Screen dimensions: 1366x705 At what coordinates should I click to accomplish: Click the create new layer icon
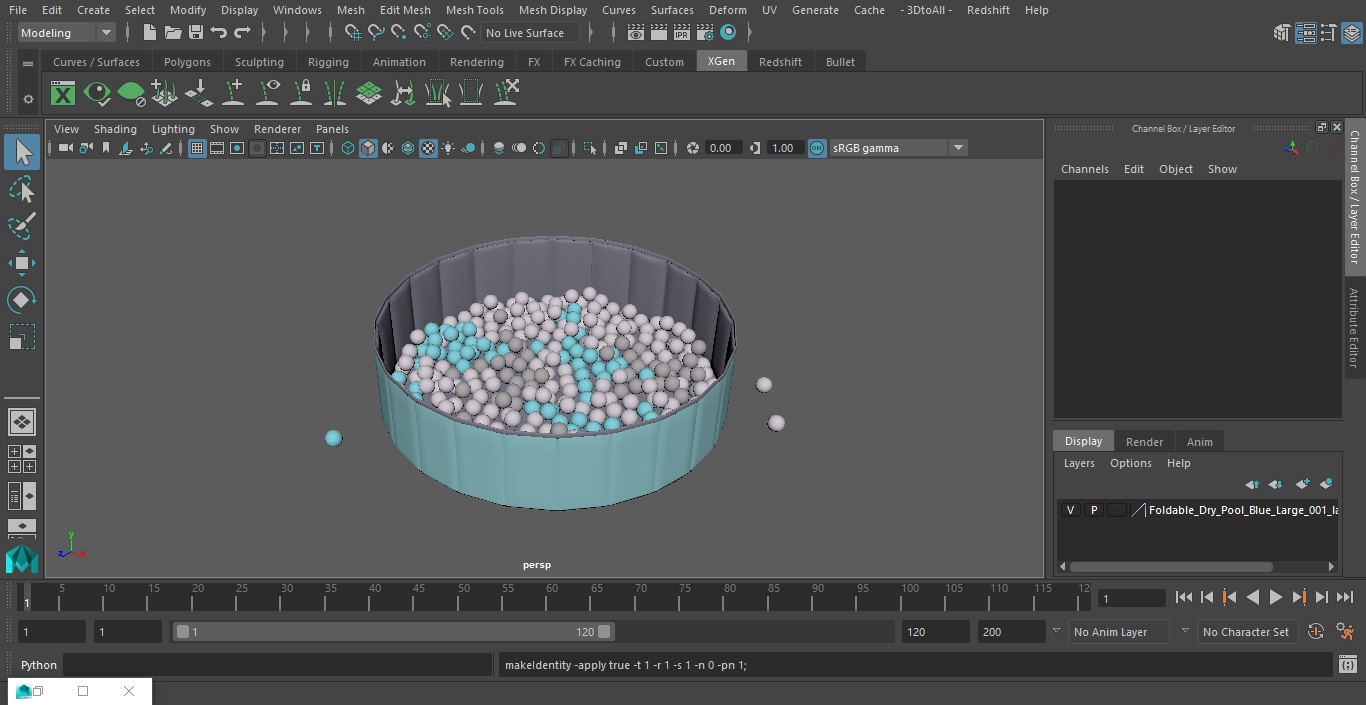tap(1302, 484)
